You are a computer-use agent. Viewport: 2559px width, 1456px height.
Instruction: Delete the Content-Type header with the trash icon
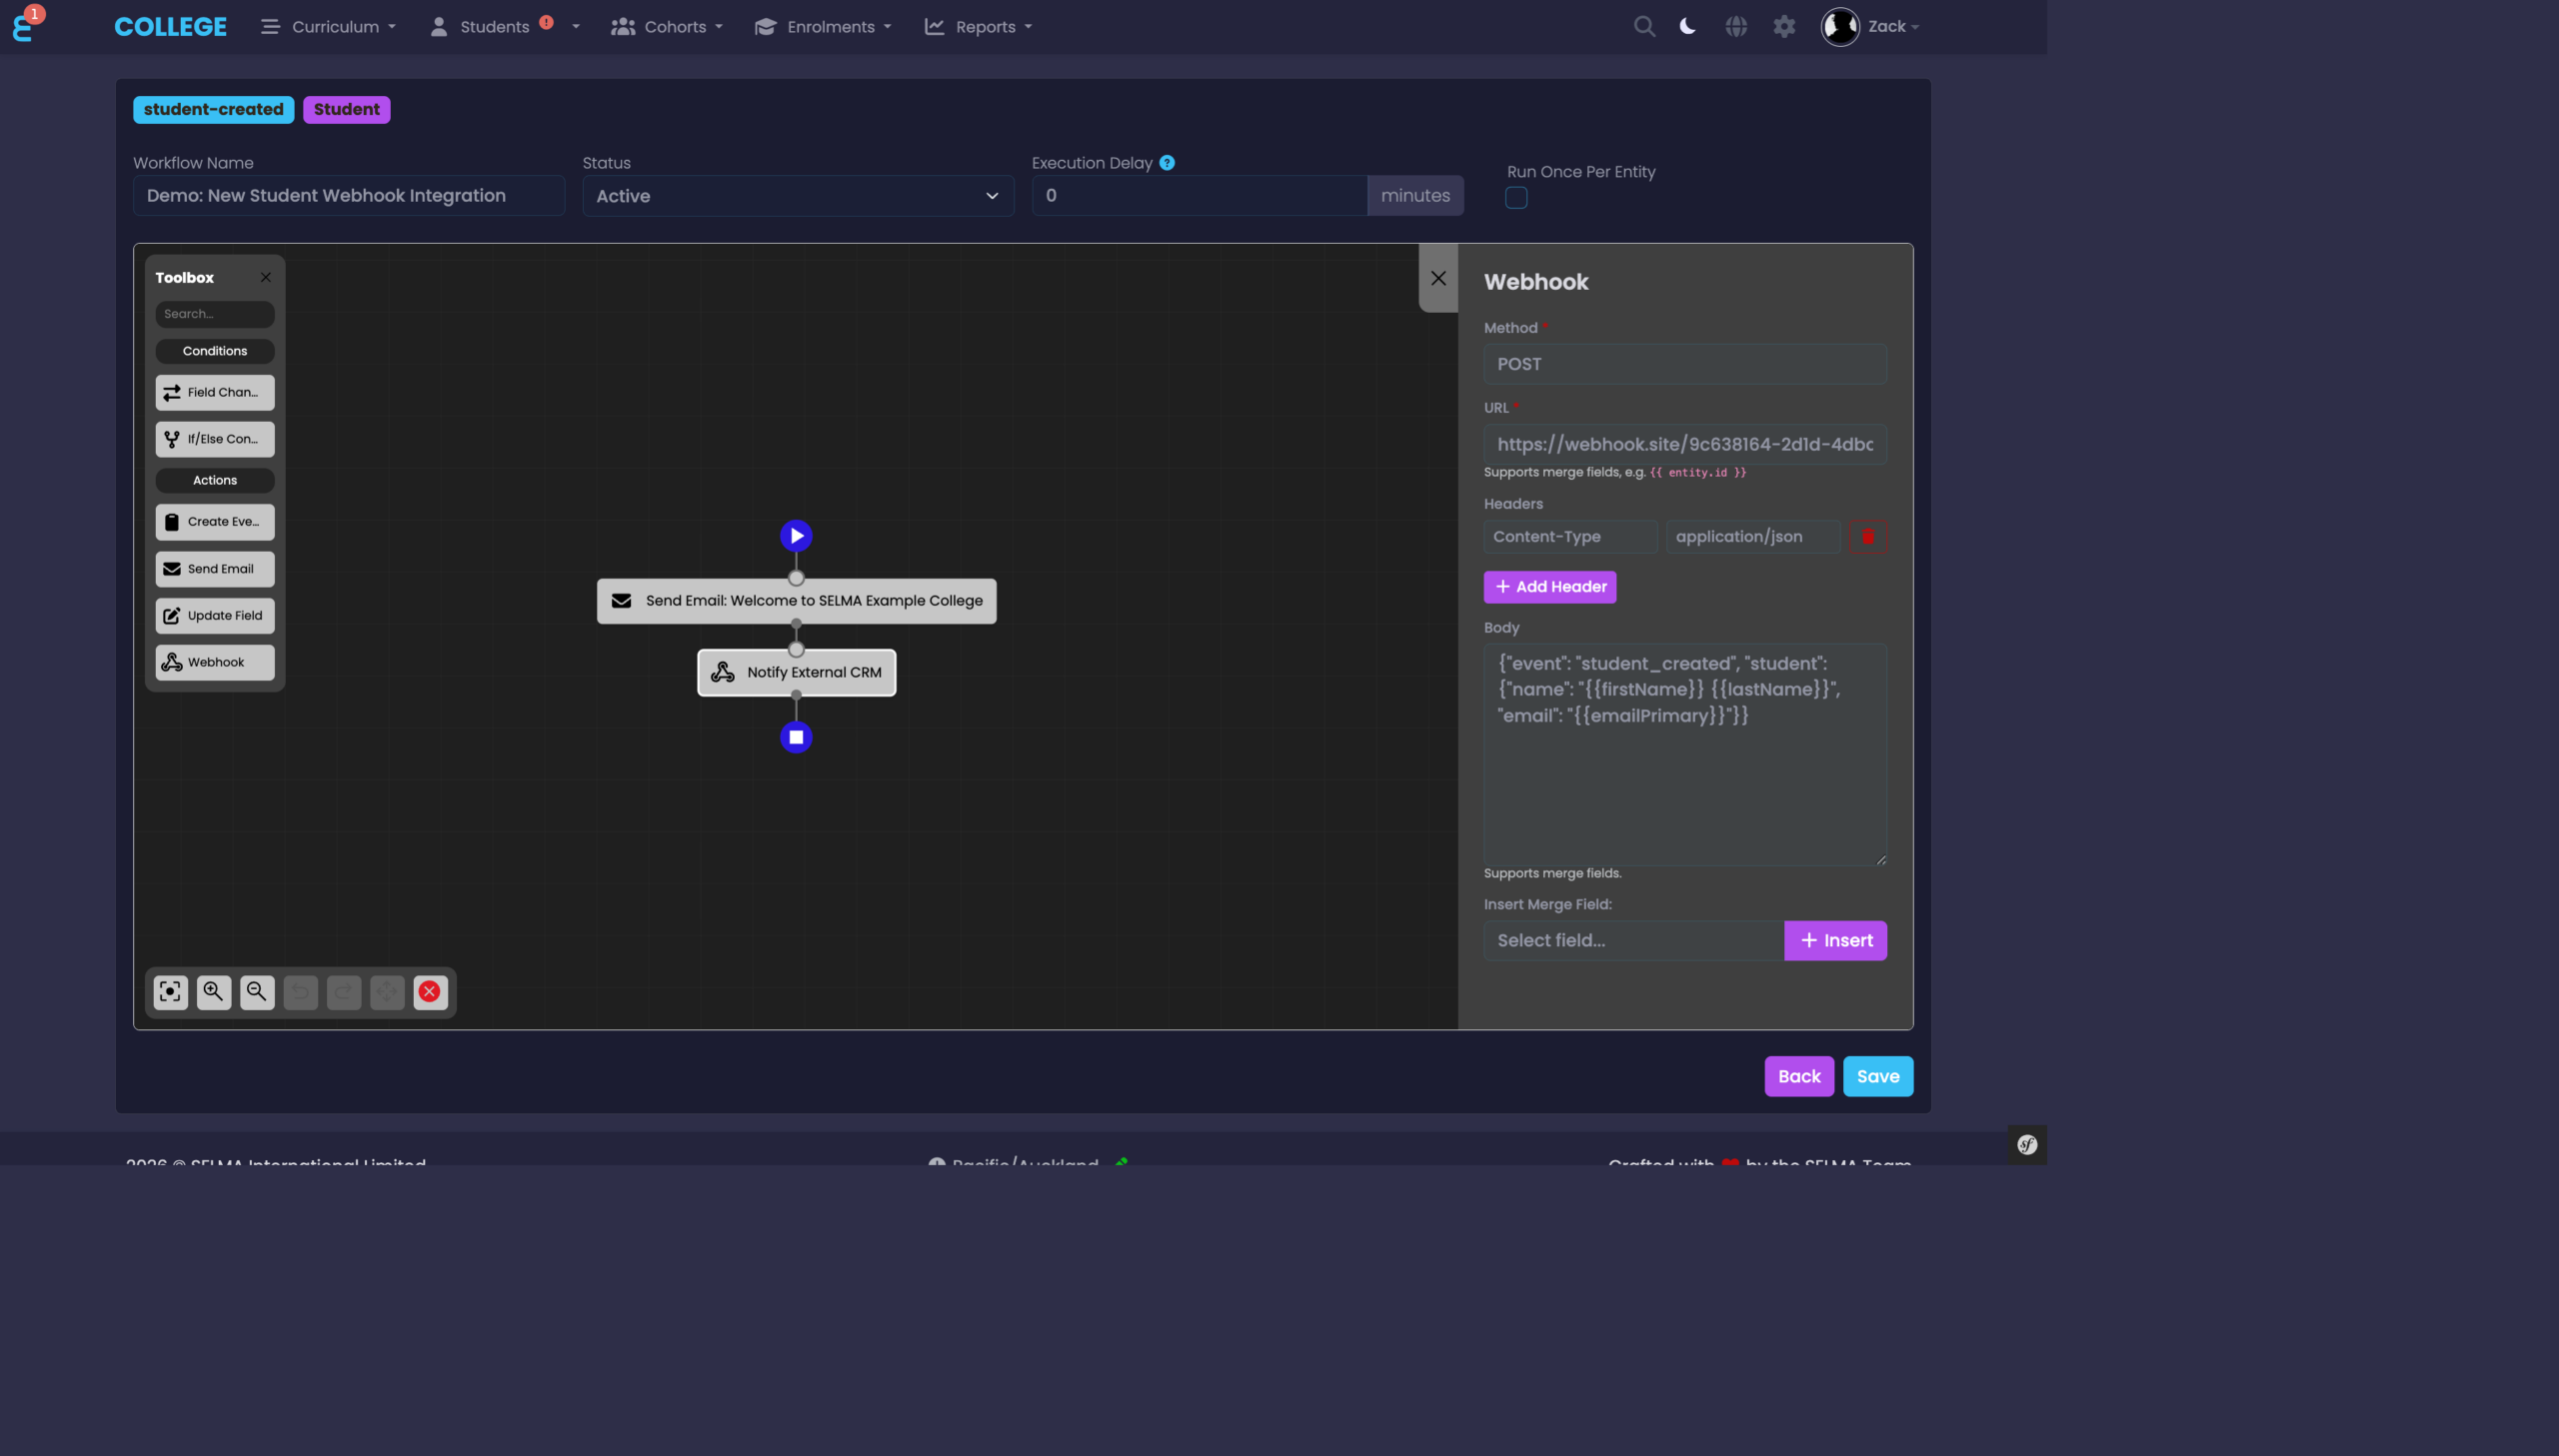click(x=1867, y=536)
